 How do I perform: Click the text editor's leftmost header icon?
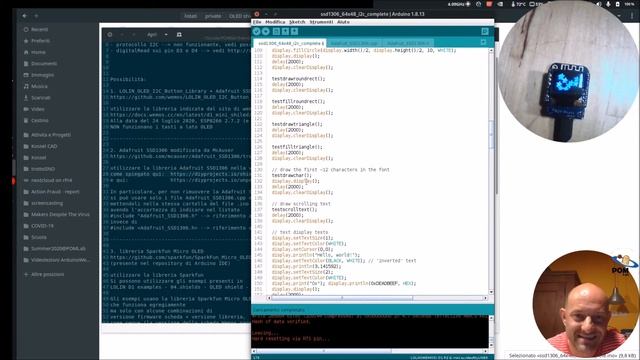tap(110, 35)
